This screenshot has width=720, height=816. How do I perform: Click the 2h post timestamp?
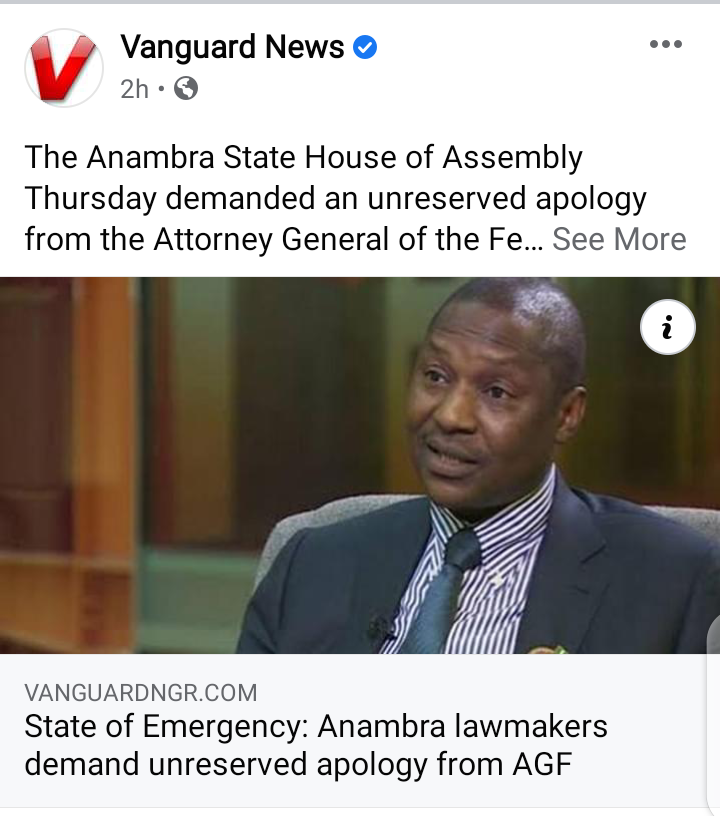pyautogui.click(x=134, y=89)
